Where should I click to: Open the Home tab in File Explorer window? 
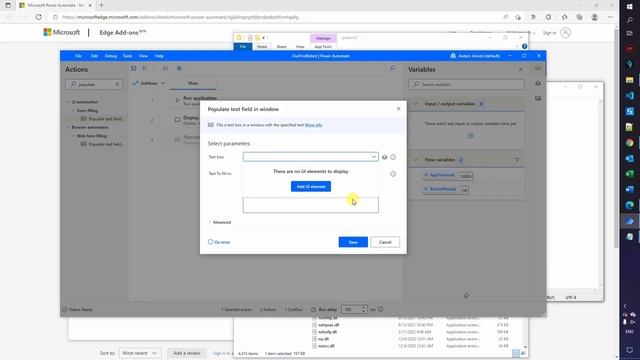click(x=262, y=47)
